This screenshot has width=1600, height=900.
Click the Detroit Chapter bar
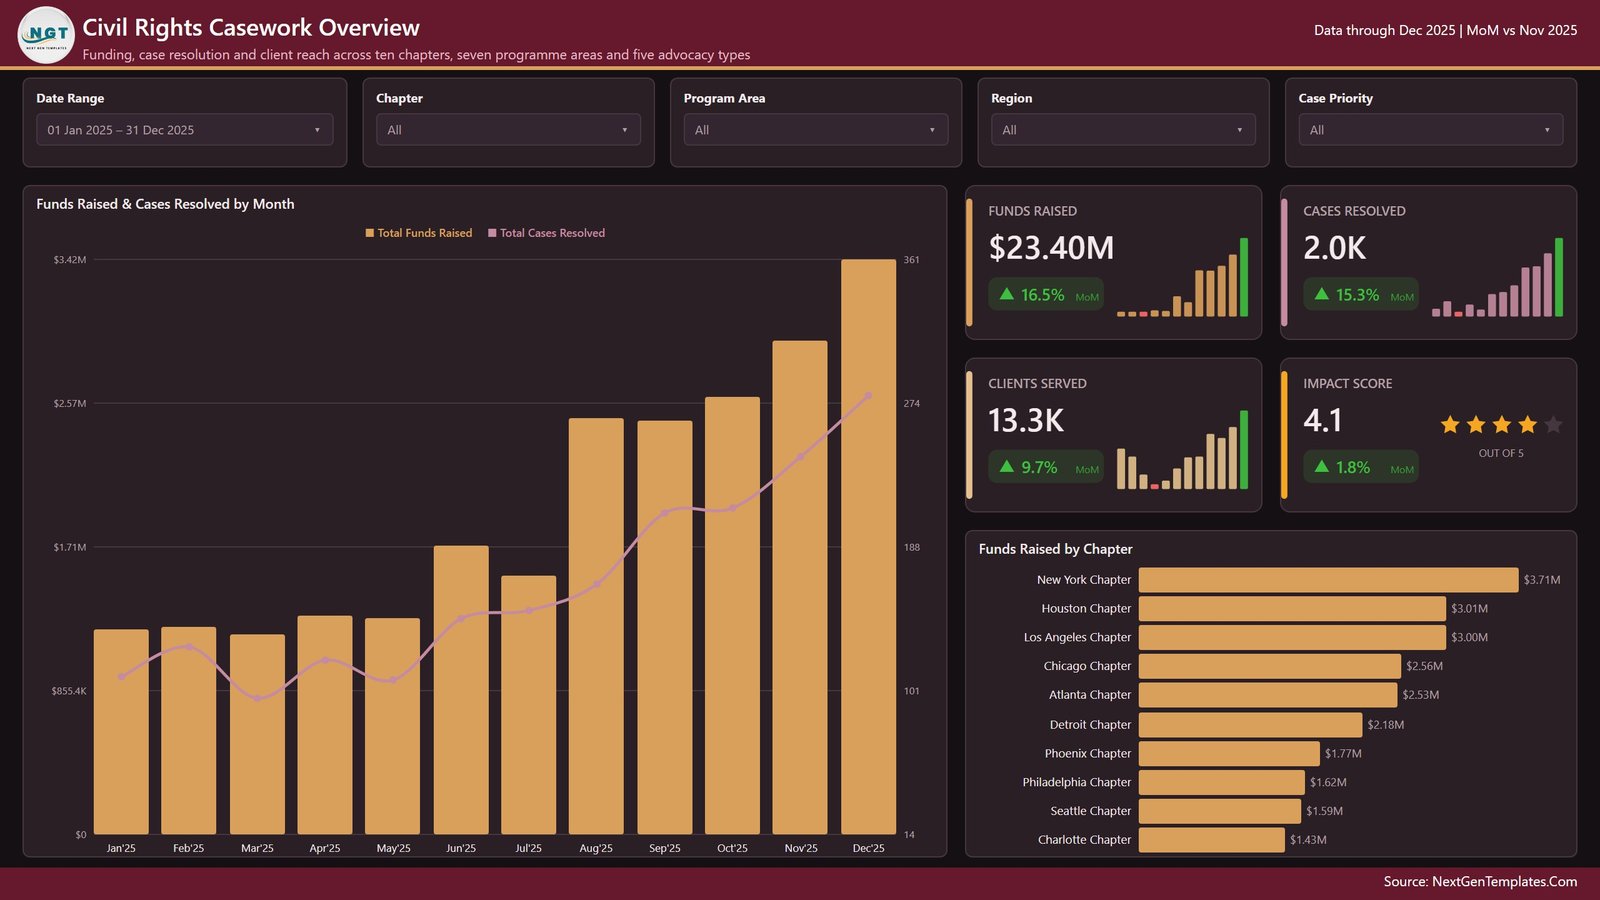pos(1250,725)
